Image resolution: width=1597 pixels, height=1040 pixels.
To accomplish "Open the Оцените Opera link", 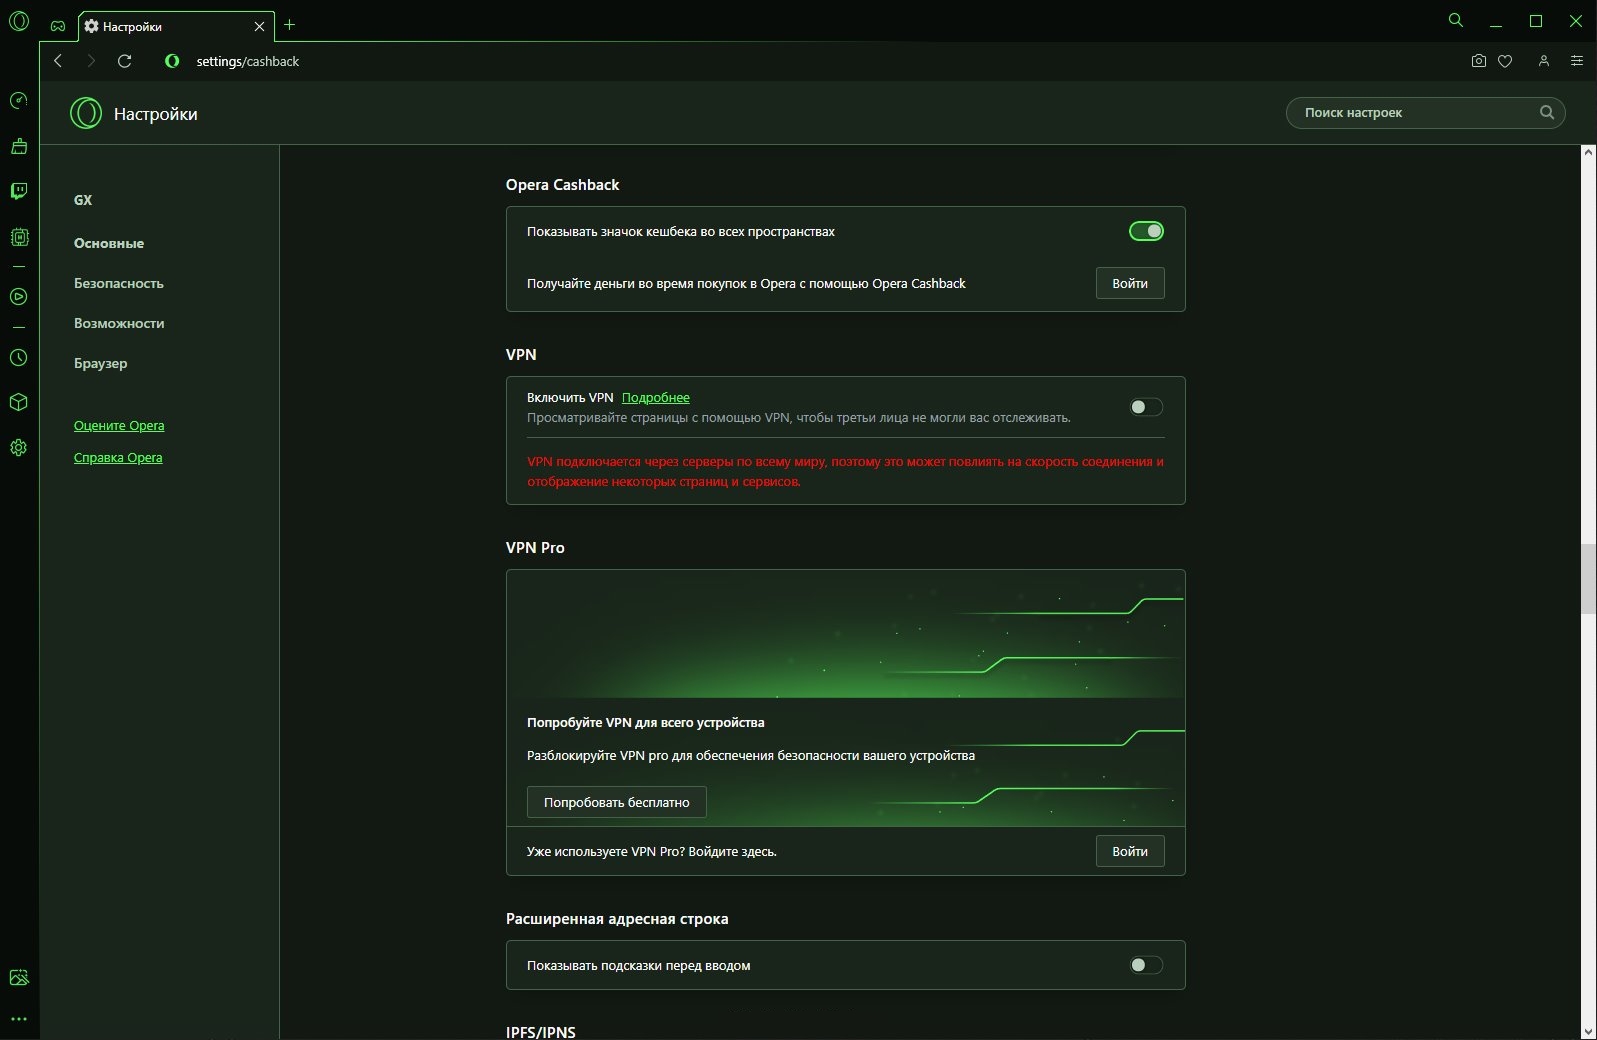I will 119,425.
